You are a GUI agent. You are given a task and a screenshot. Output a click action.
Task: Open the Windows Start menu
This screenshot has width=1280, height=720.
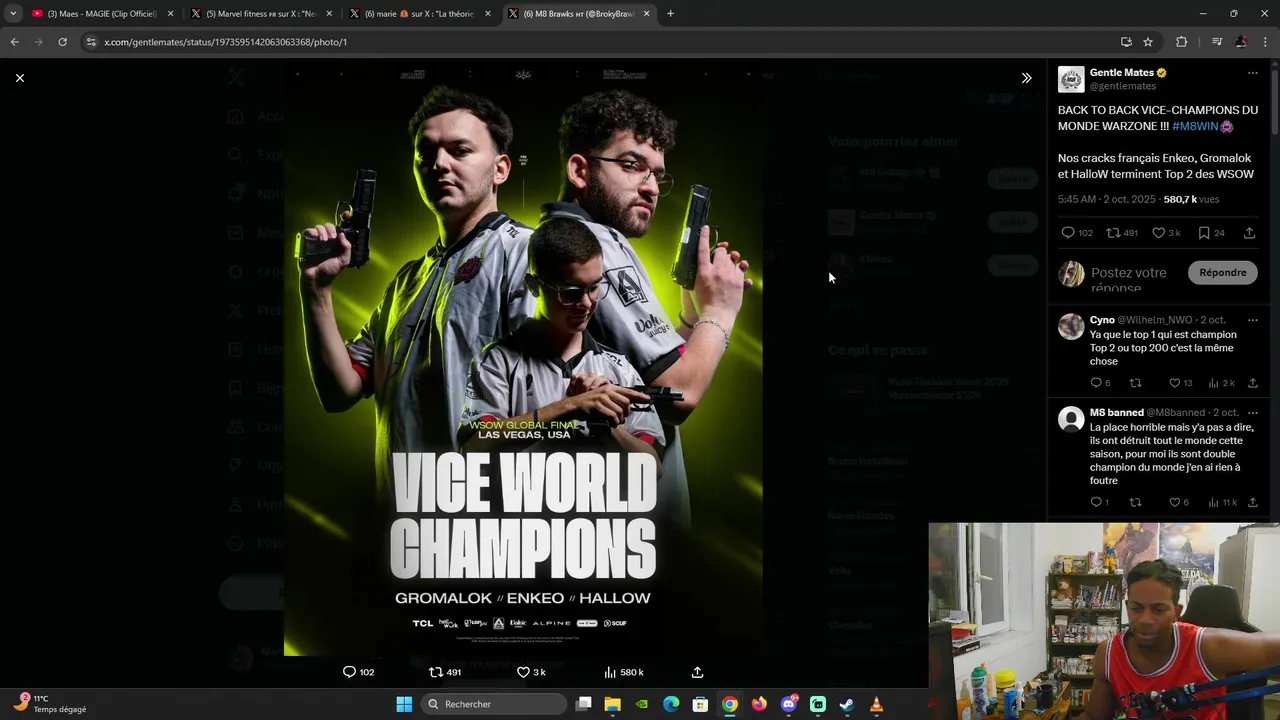click(404, 704)
